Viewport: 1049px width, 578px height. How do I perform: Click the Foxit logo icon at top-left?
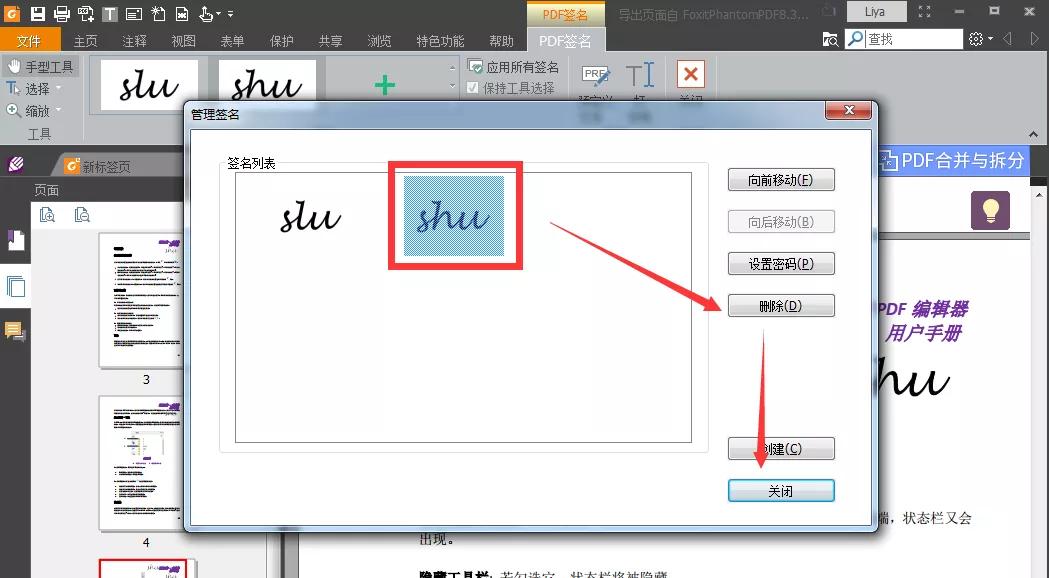point(12,13)
